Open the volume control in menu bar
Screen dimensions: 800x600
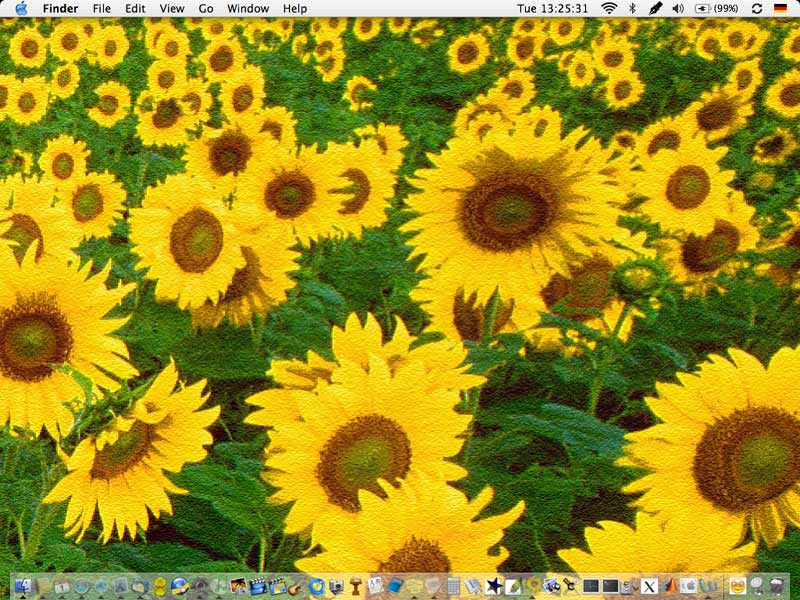pos(678,8)
